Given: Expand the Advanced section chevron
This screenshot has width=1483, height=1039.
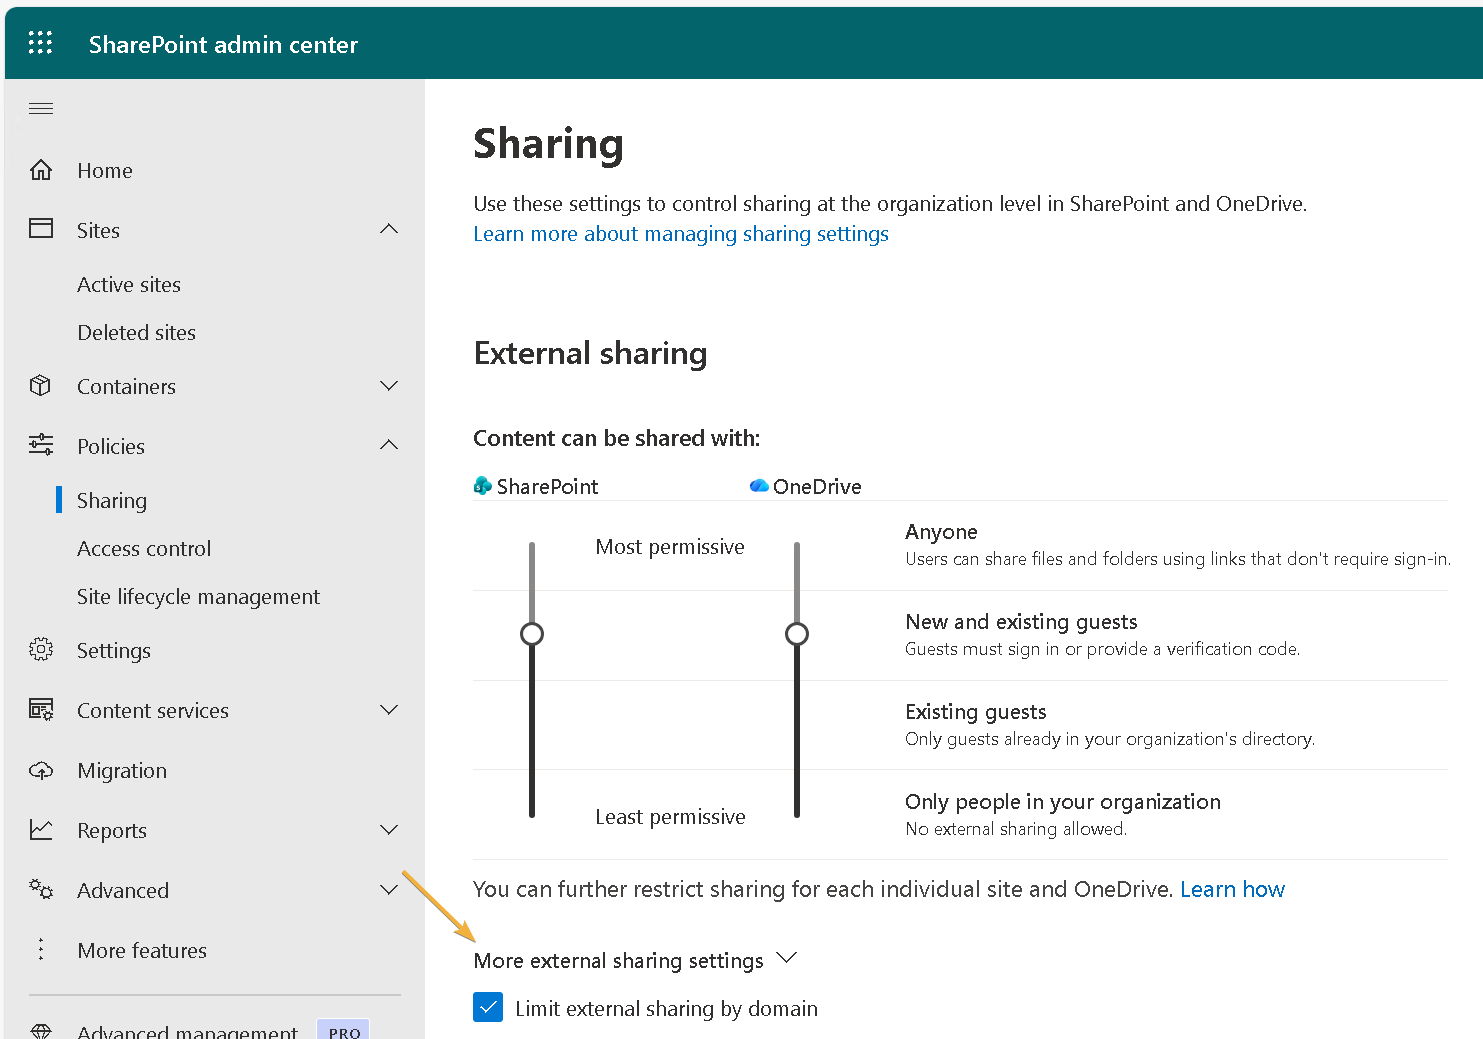Looking at the screenshot, I should coord(389,890).
